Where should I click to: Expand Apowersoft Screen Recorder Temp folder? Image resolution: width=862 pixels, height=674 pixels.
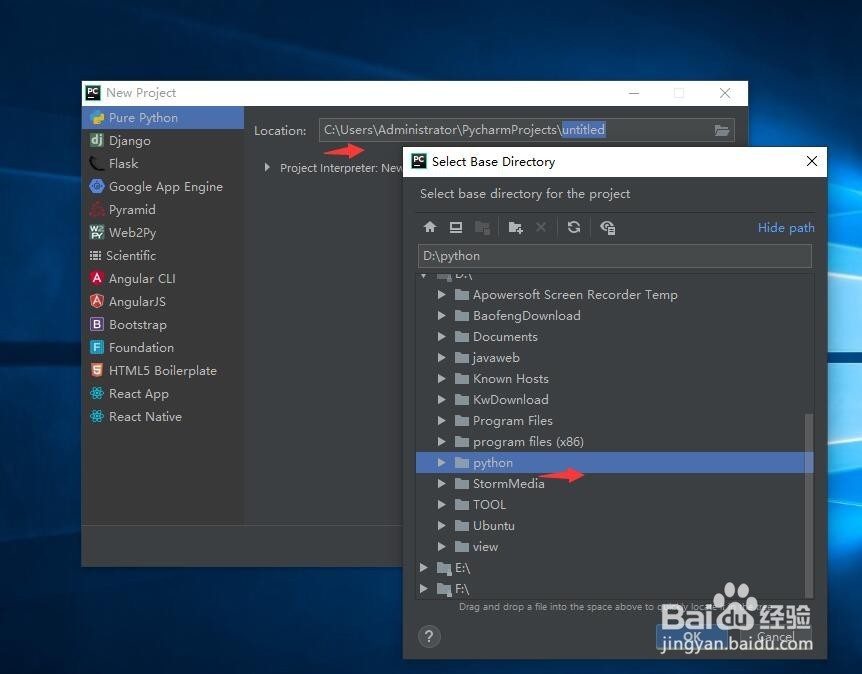(441, 295)
